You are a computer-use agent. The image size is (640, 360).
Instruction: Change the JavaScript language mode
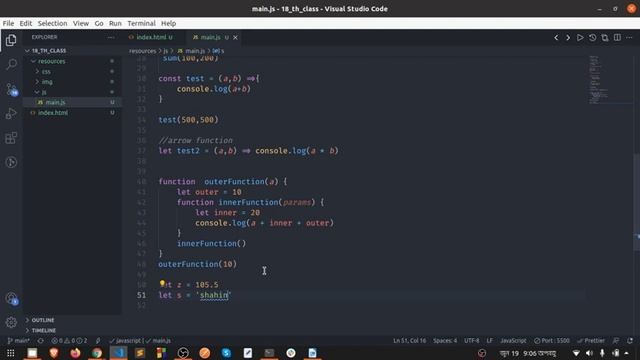tap(513, 340)
